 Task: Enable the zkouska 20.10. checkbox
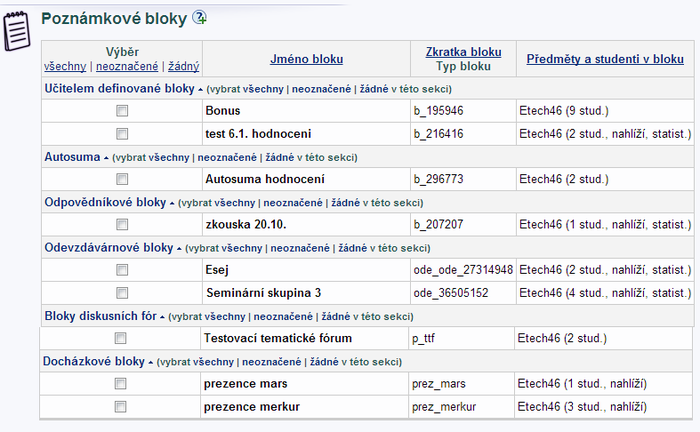(x=122, y=224)
